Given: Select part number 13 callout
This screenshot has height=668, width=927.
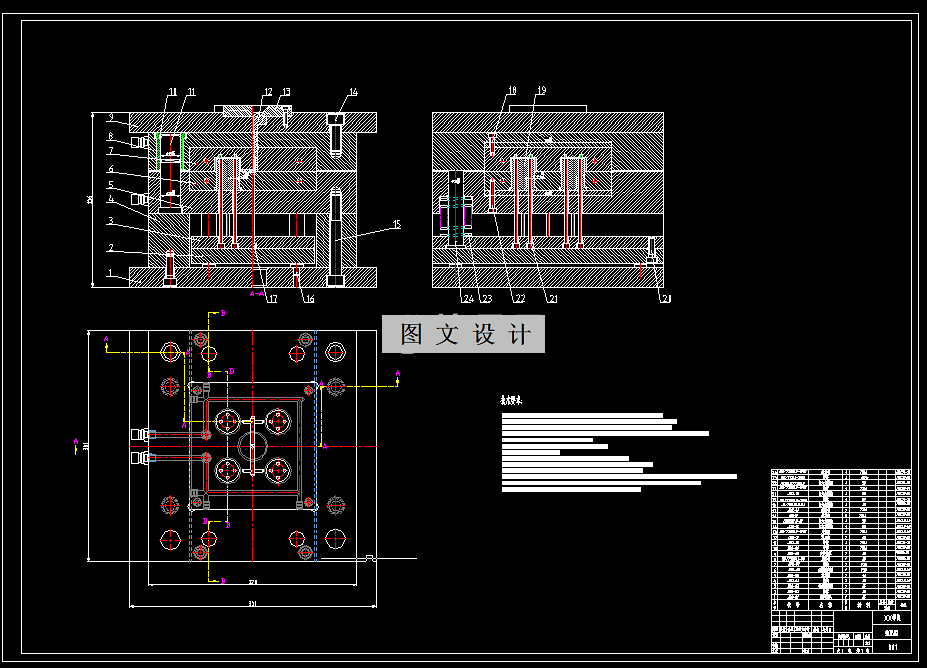Looking at the screenshot, I should [286, 92].
